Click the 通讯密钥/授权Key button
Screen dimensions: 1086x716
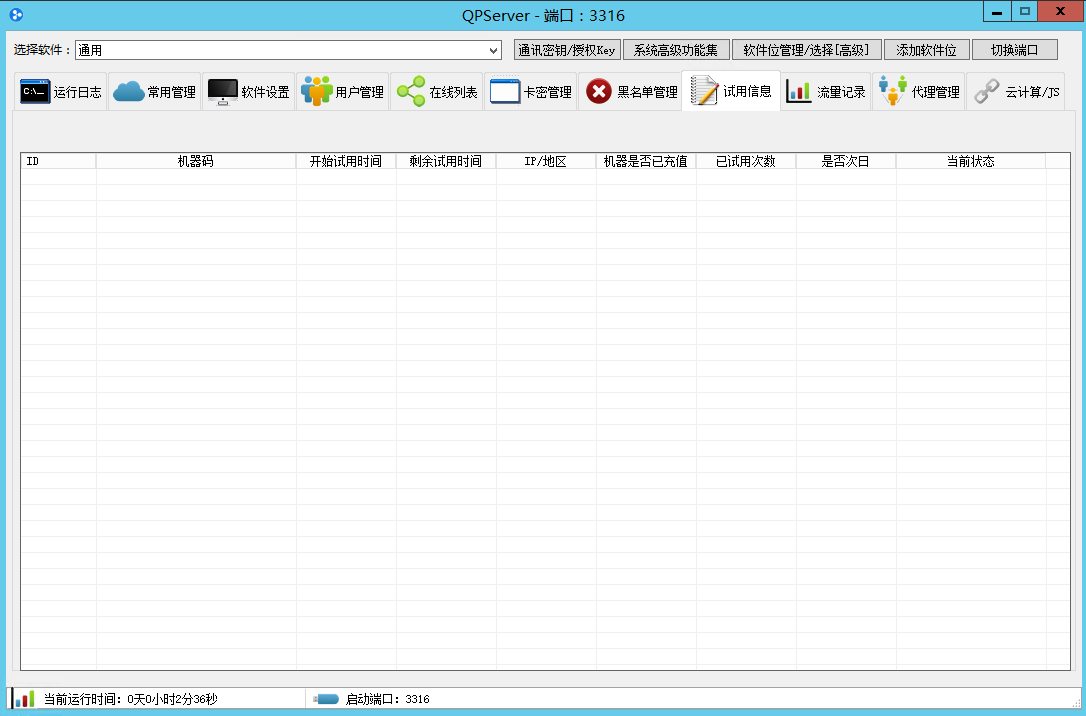click(567, 50)
